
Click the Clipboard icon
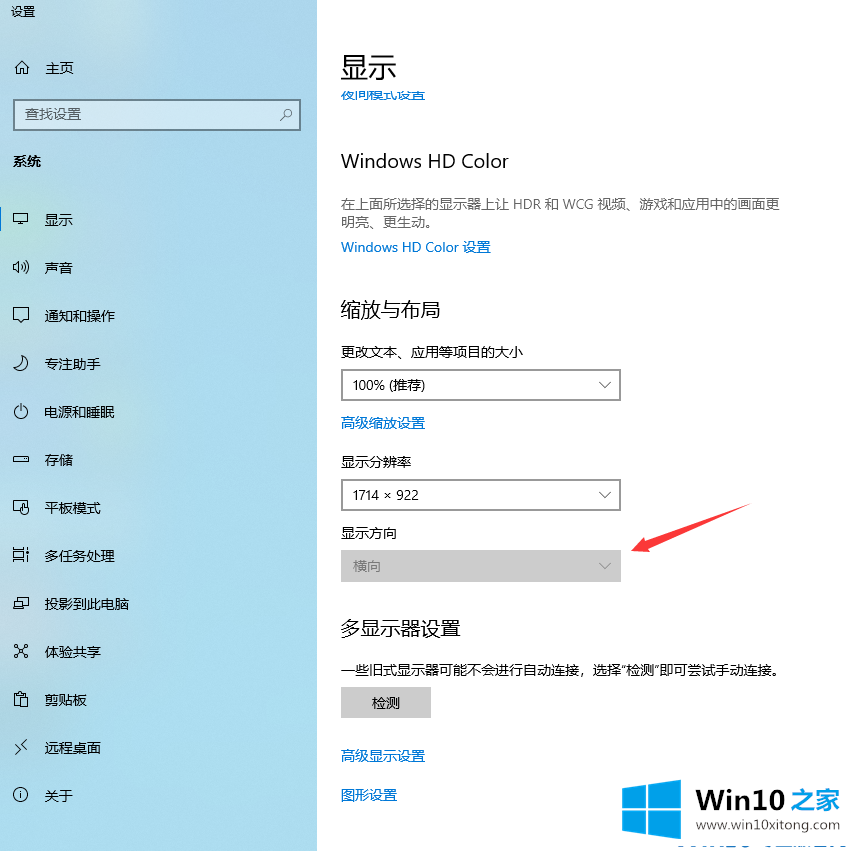pyautogui.click(x=21, y=699)
